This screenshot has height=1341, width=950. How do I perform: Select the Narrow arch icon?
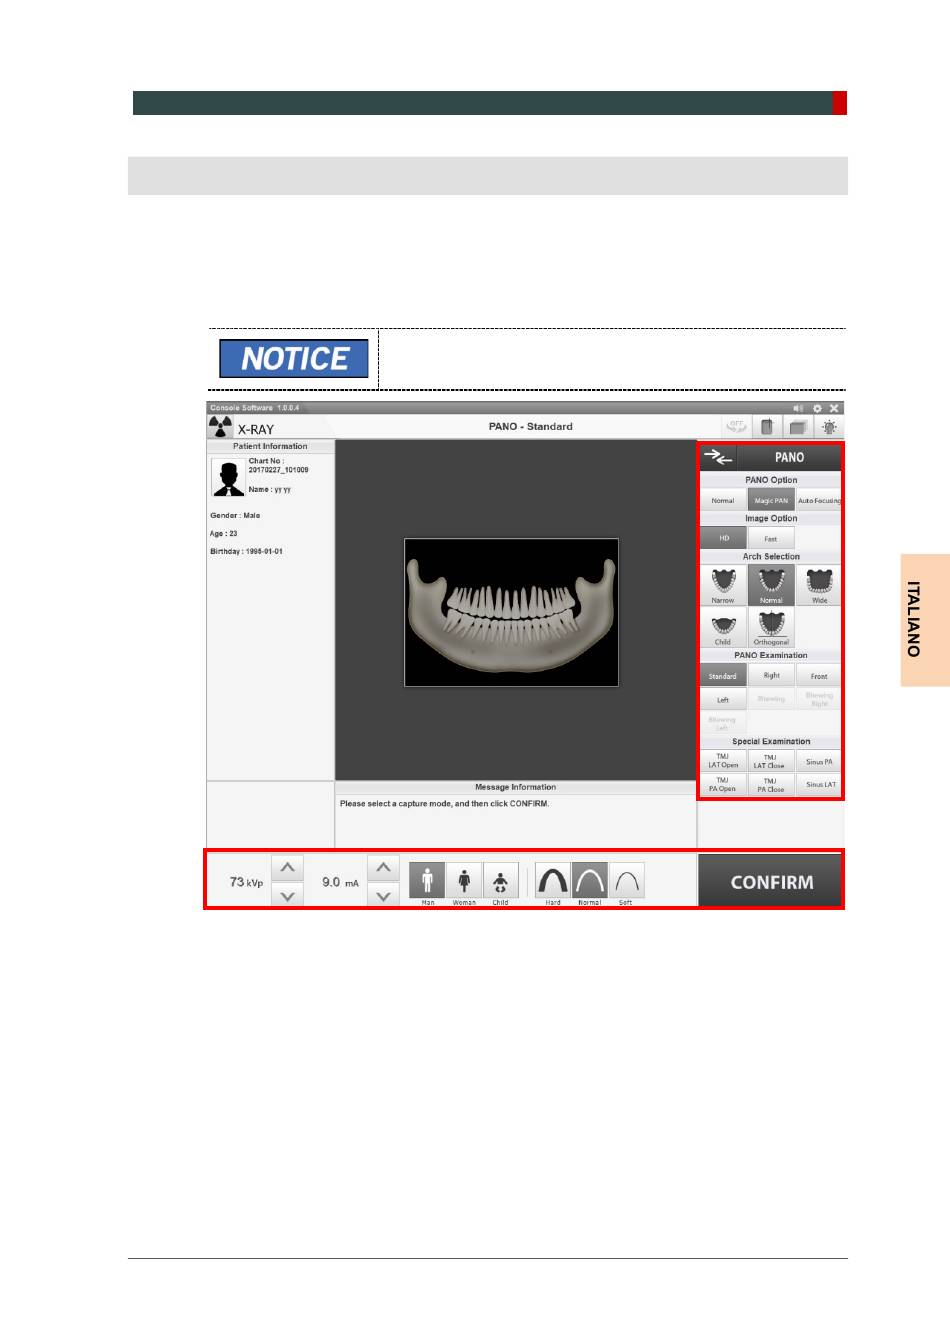point(722,584)
